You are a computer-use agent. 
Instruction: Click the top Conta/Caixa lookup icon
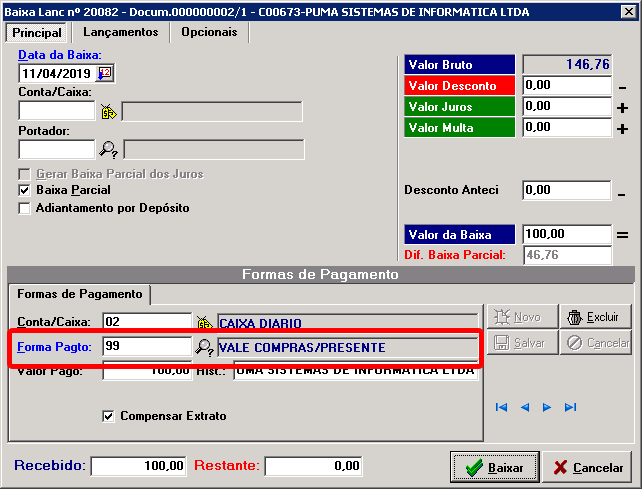108,111
